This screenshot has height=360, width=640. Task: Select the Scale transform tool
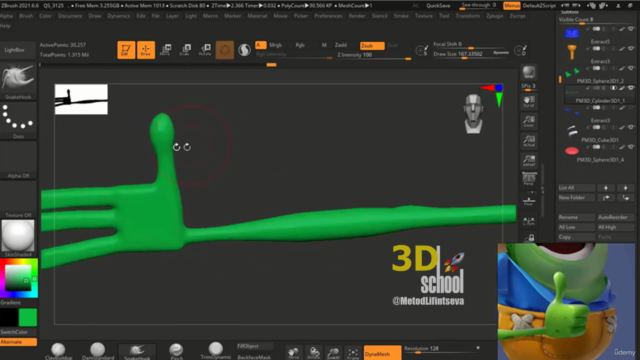pyautogui.click(x=185, y=50)
